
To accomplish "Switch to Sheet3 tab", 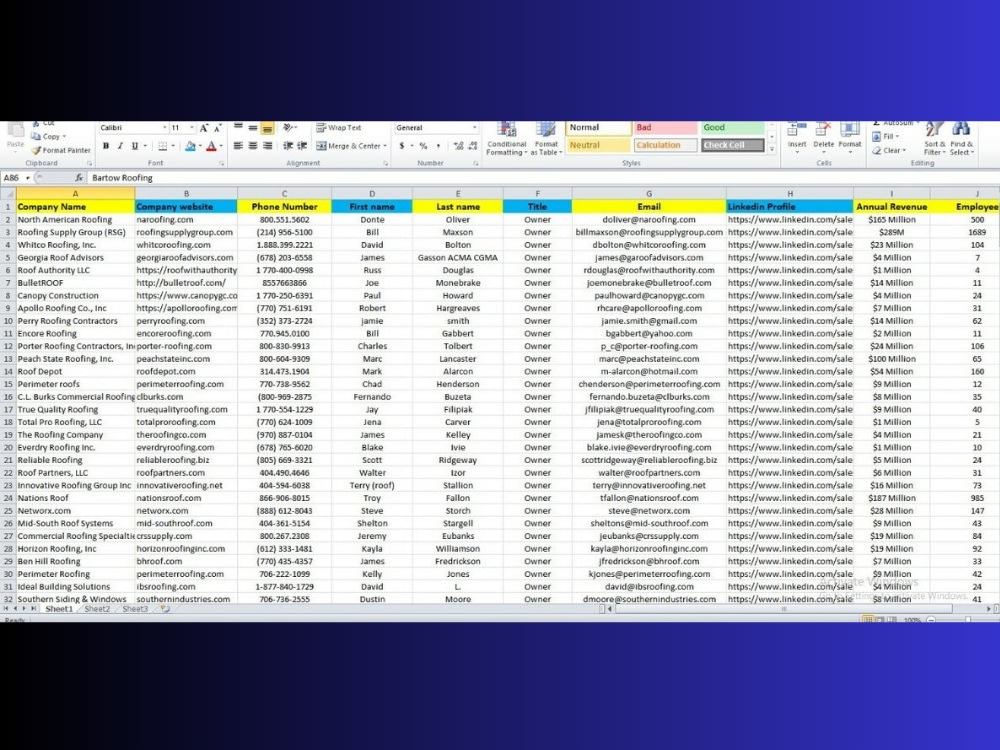I will (135, 609).
